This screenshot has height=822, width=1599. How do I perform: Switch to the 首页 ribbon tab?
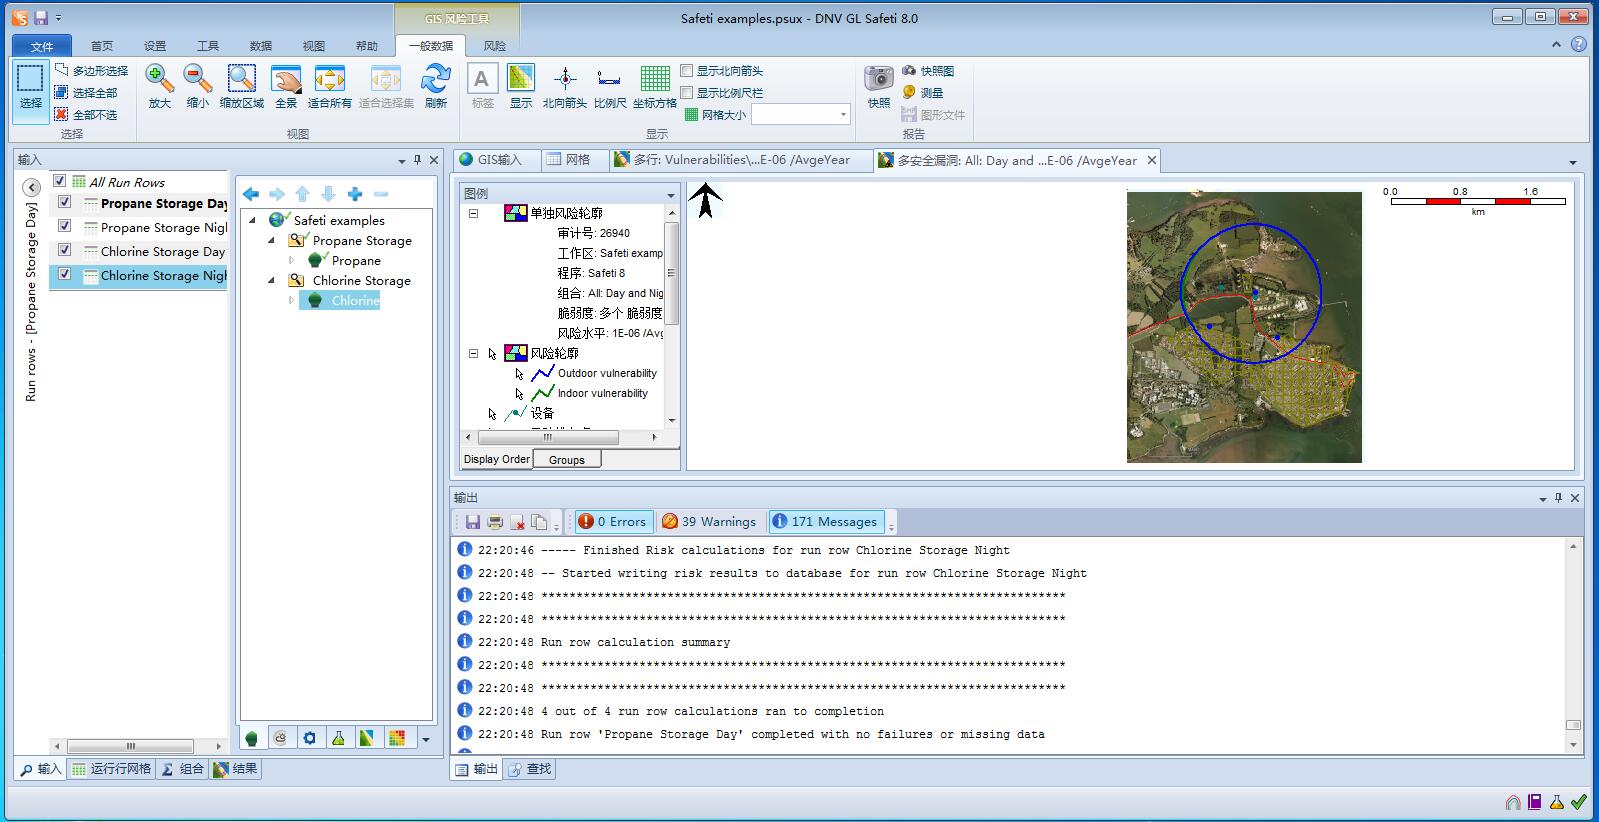click(x=102, y=46)
